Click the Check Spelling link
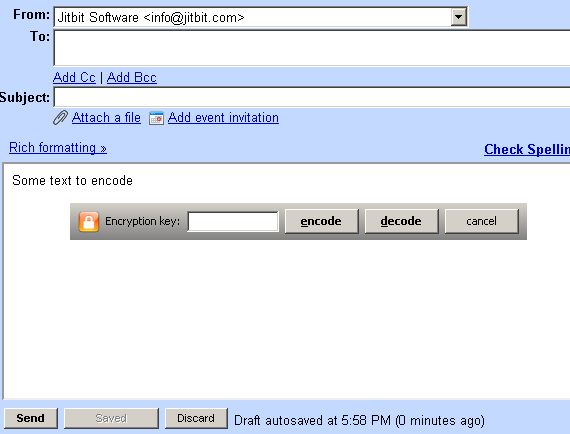Screen dimensions: 570x434 [527, 149]
